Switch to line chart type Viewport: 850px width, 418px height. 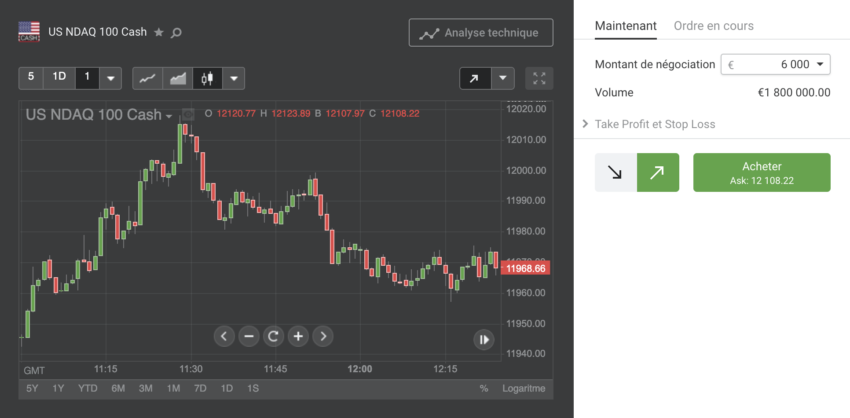tap(147, 78)
